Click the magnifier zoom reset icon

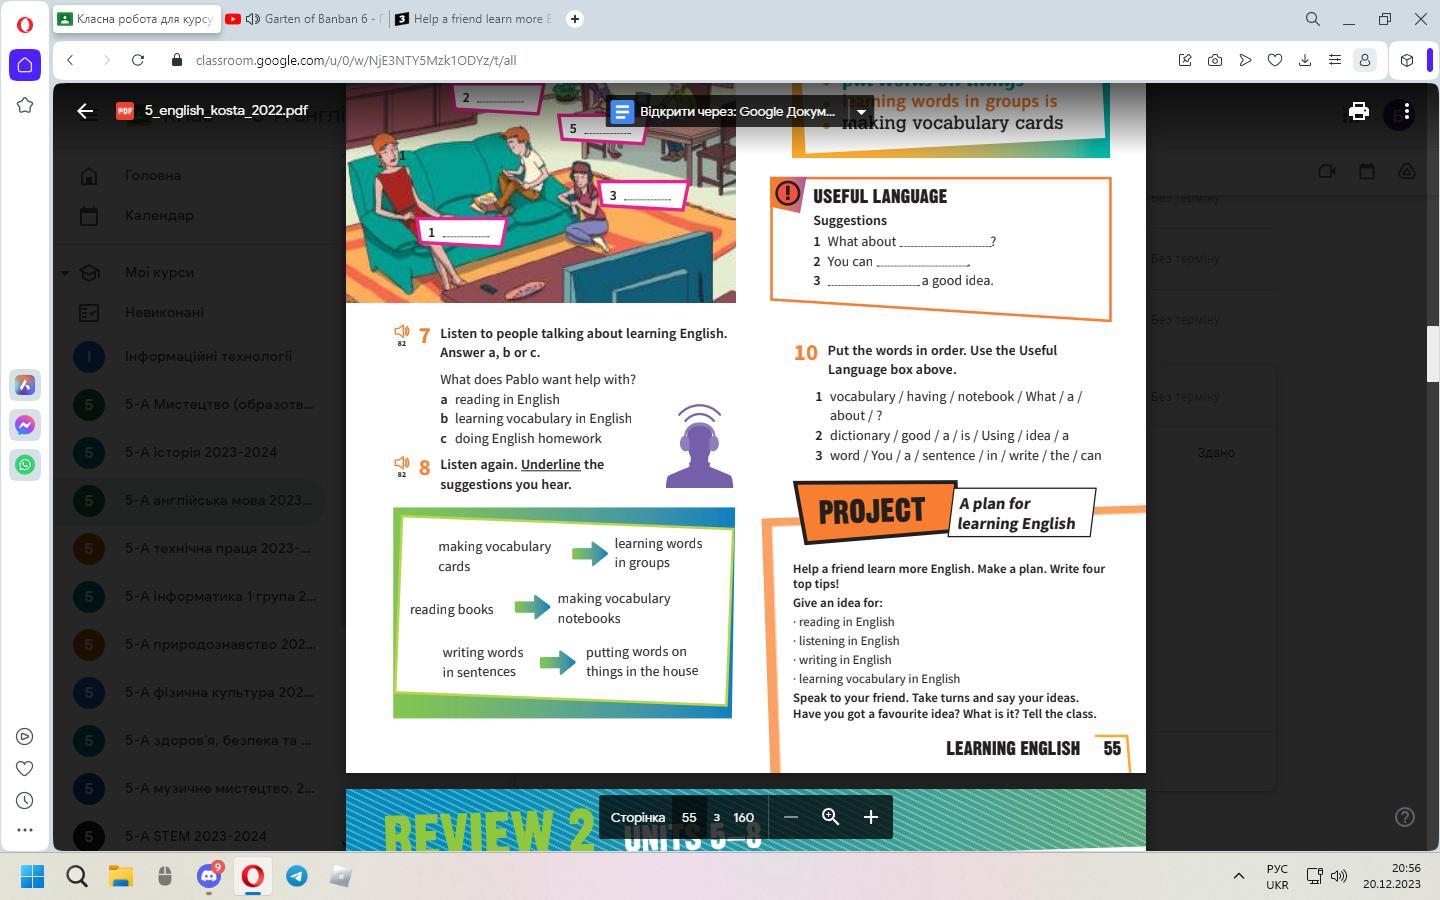pos(830,817)
